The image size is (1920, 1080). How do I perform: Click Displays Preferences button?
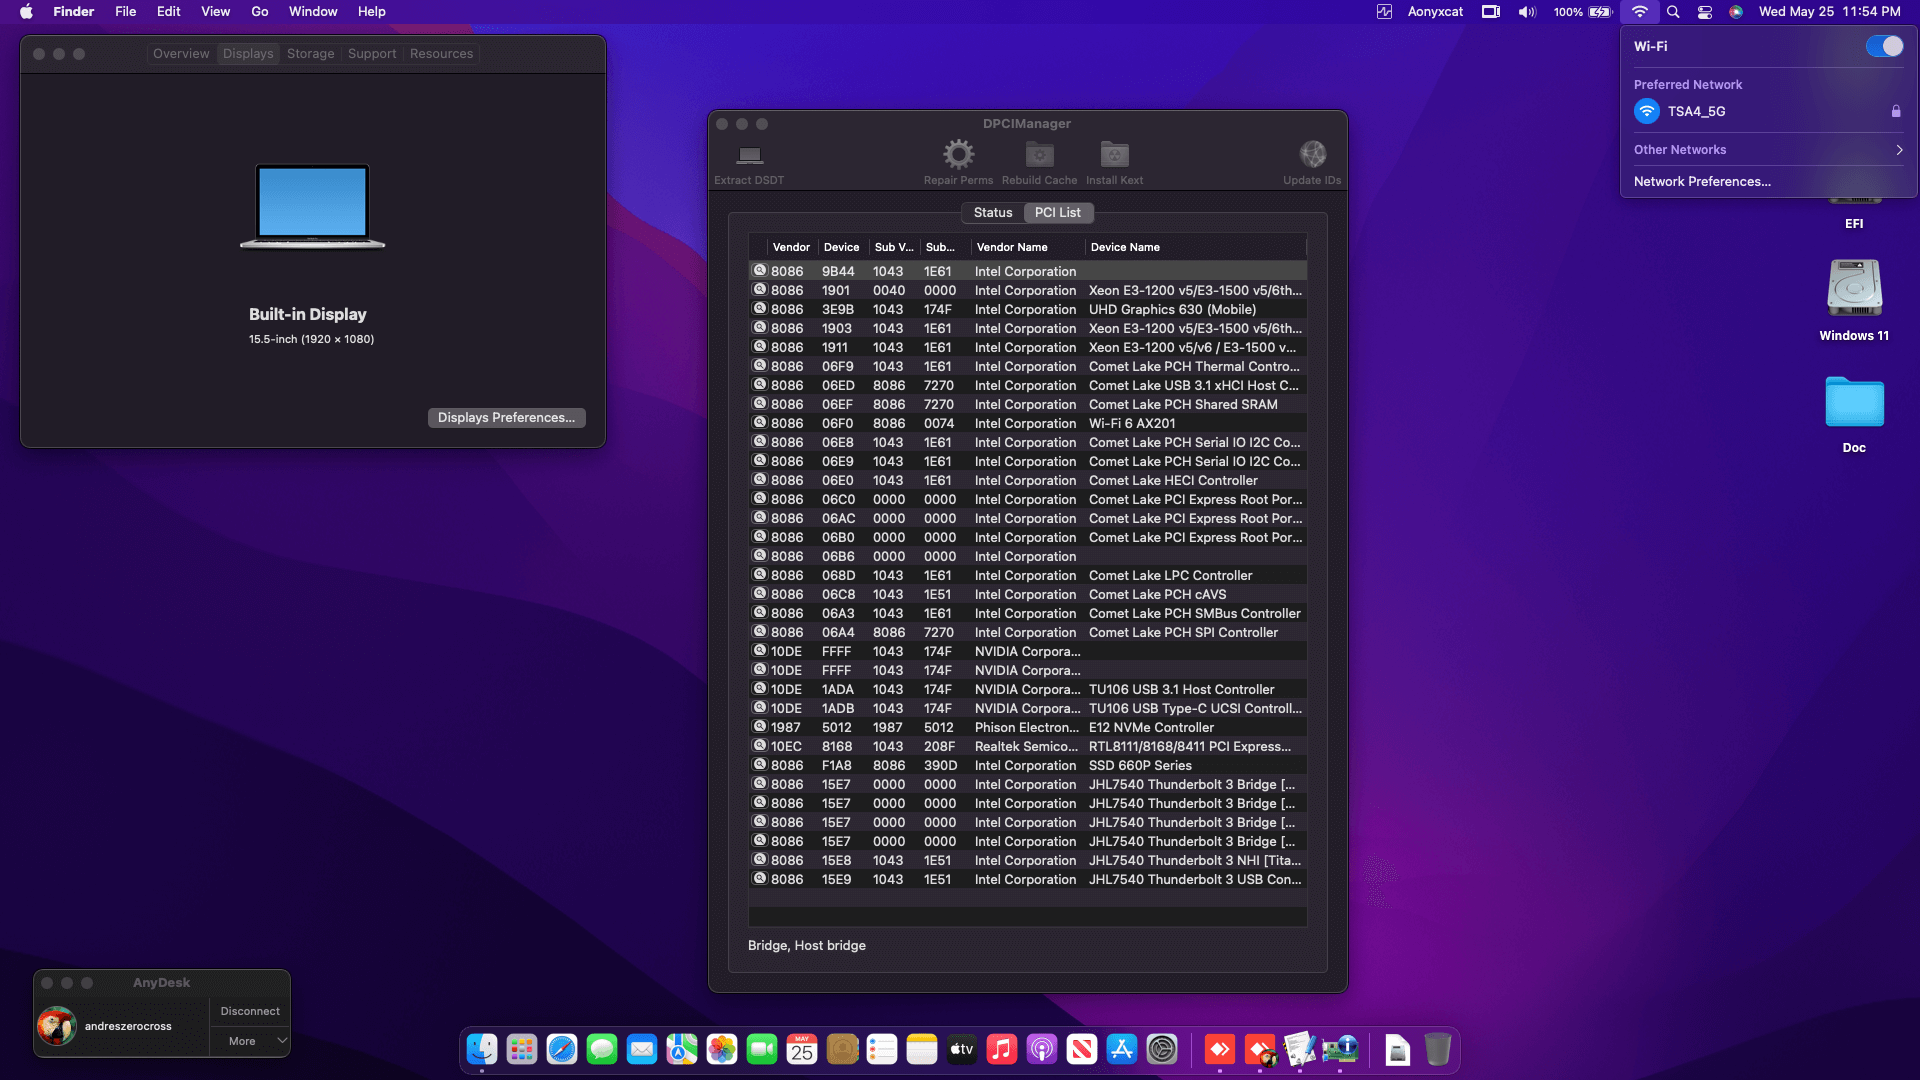coord(506,418)
